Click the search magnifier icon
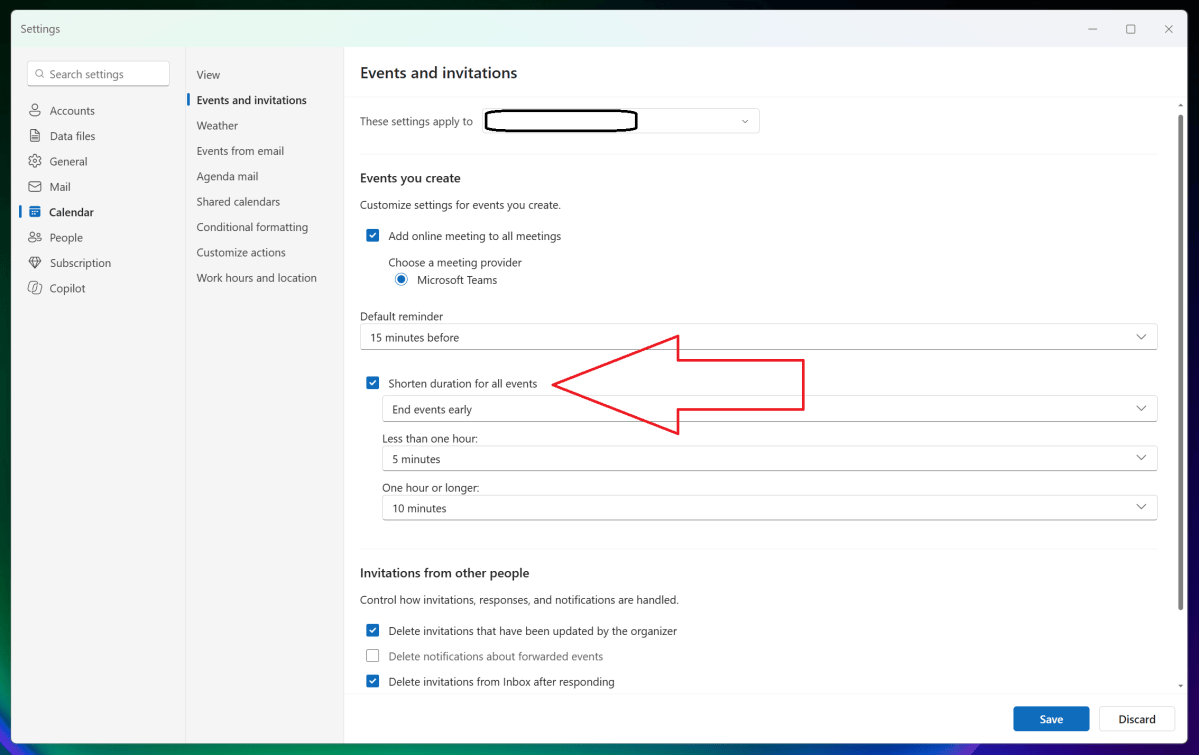The width and height of the screenshot is (1199, 755). coord(40,74)
